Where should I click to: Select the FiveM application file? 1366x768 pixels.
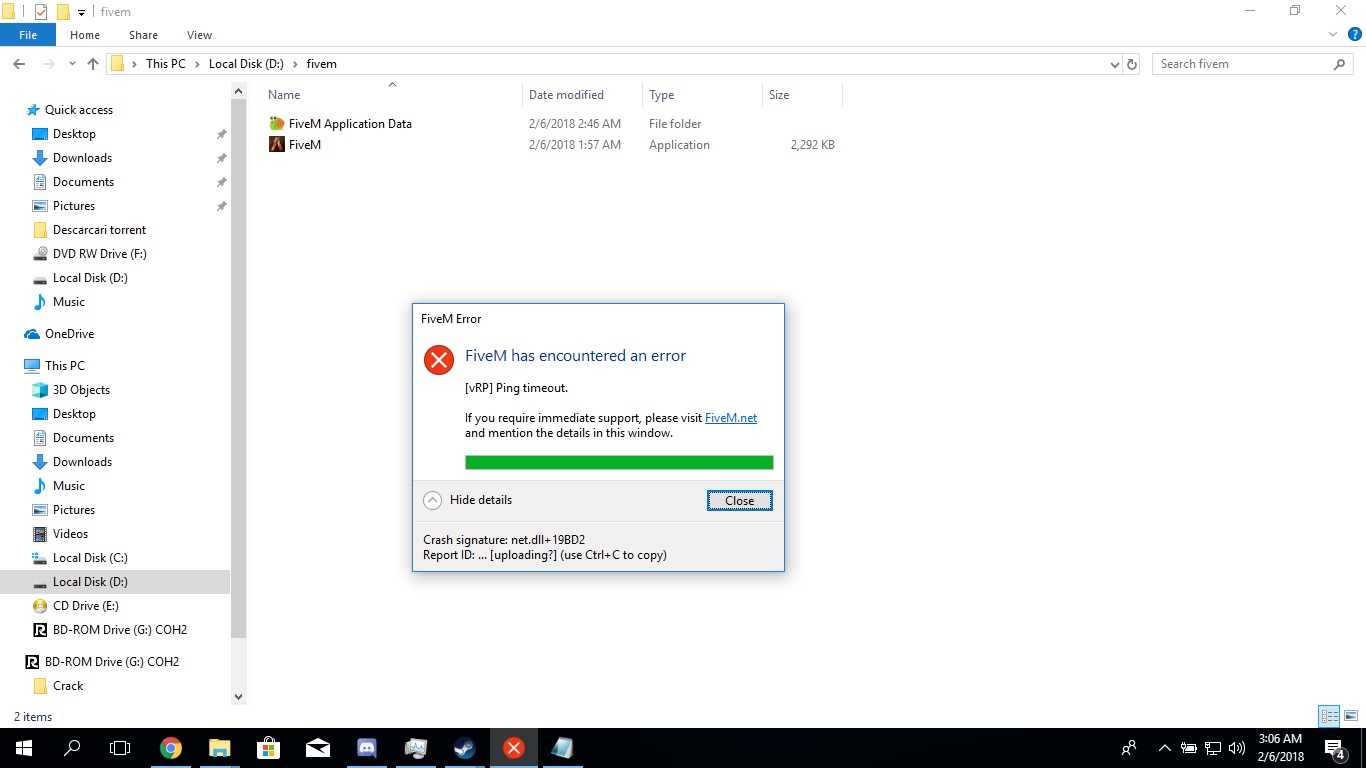(304, 145)
